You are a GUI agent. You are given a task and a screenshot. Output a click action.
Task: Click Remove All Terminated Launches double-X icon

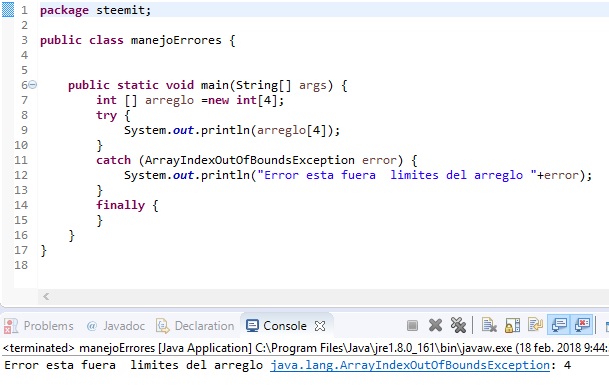458,325
